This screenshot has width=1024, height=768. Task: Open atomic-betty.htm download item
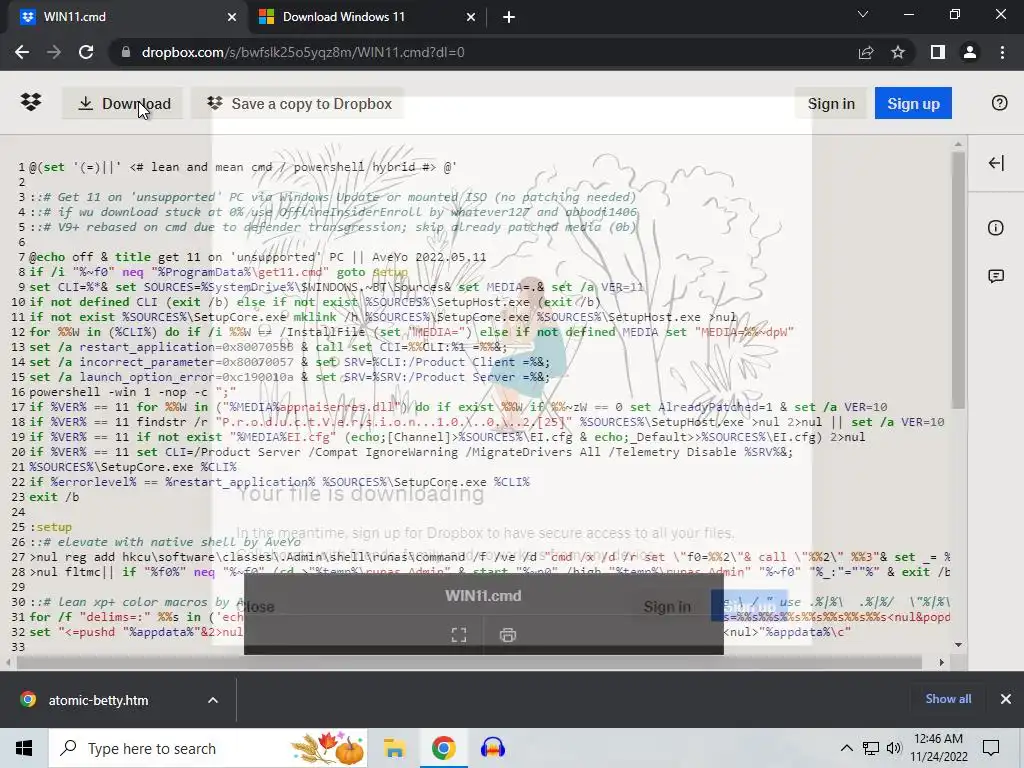(98, 700)
